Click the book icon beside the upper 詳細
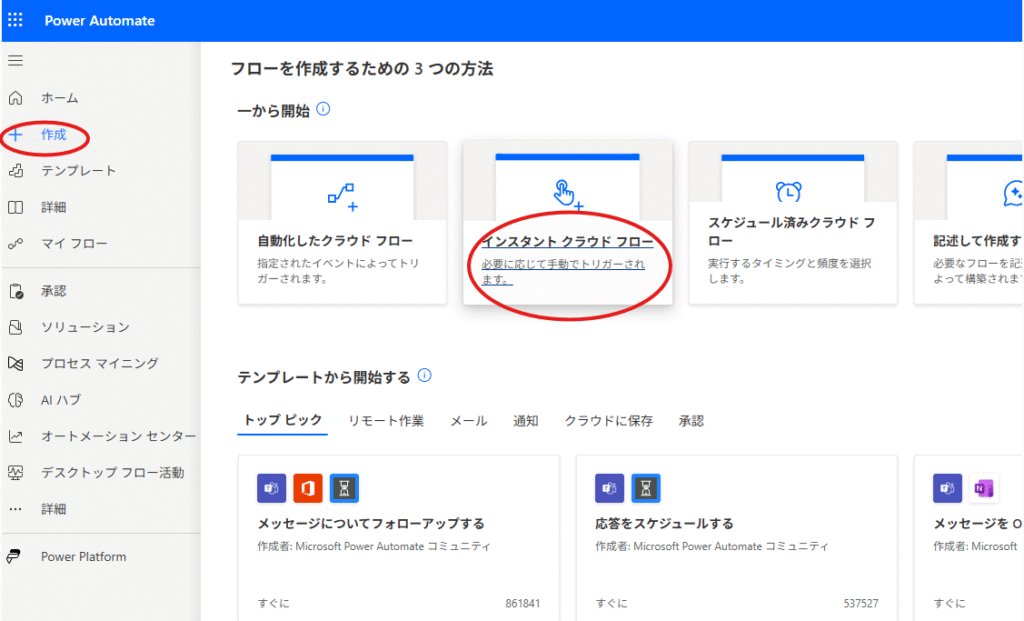Screen dimensions: 1024x621 [16, 208]
